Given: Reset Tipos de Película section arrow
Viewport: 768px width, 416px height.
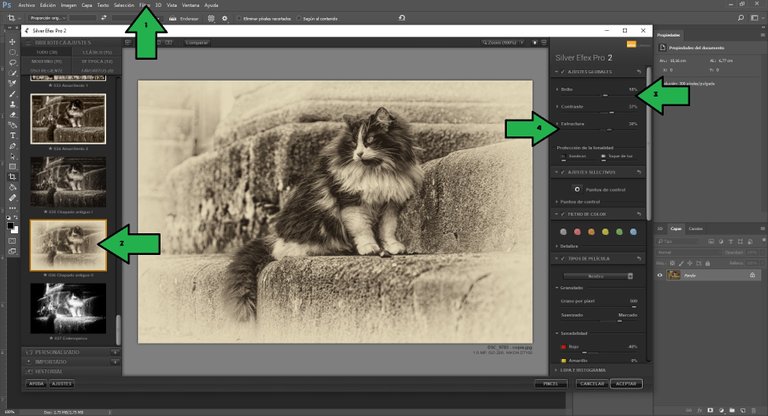Looking at the screenshot, I should 639,258.
